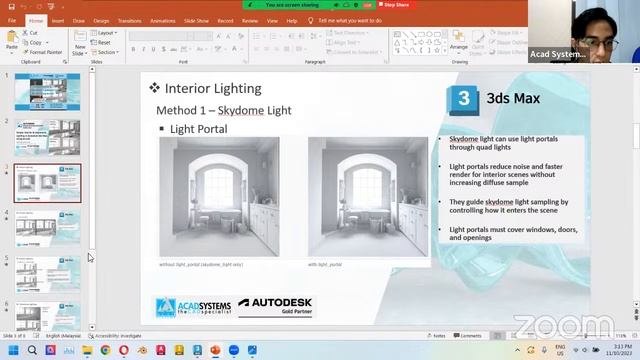
Task: Activate the Format Painter brush
Action: [x=42, y=52]
